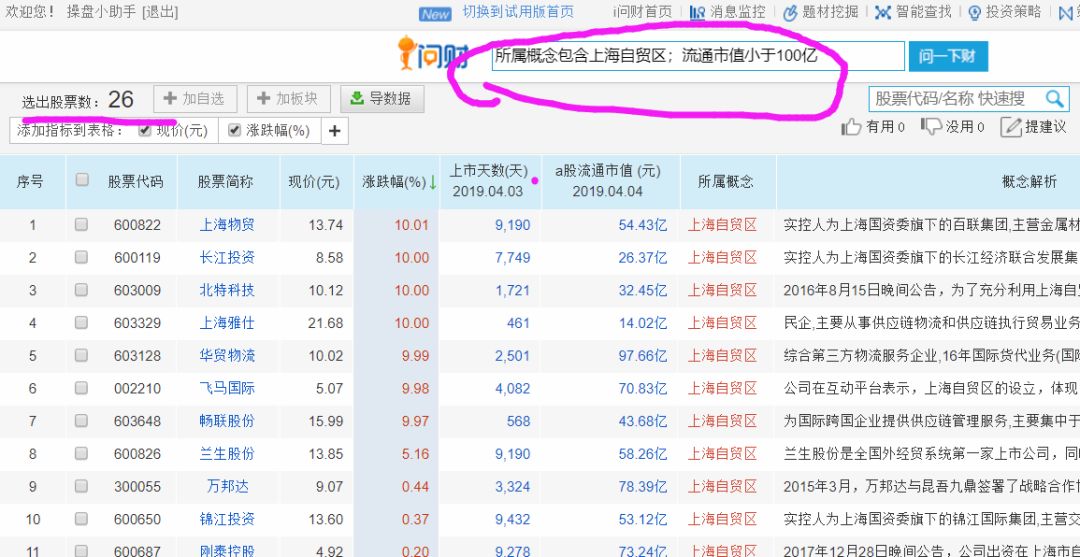The image size is (1080, 557).
Task: Open stock link 北特科技
Action: [227, 290]
